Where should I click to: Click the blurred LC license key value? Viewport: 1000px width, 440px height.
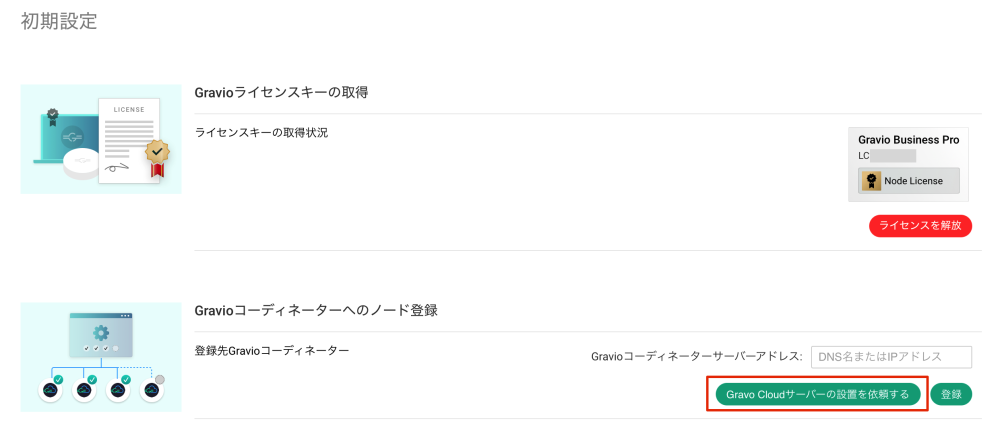pyautogui.click(x=893, y=156)
